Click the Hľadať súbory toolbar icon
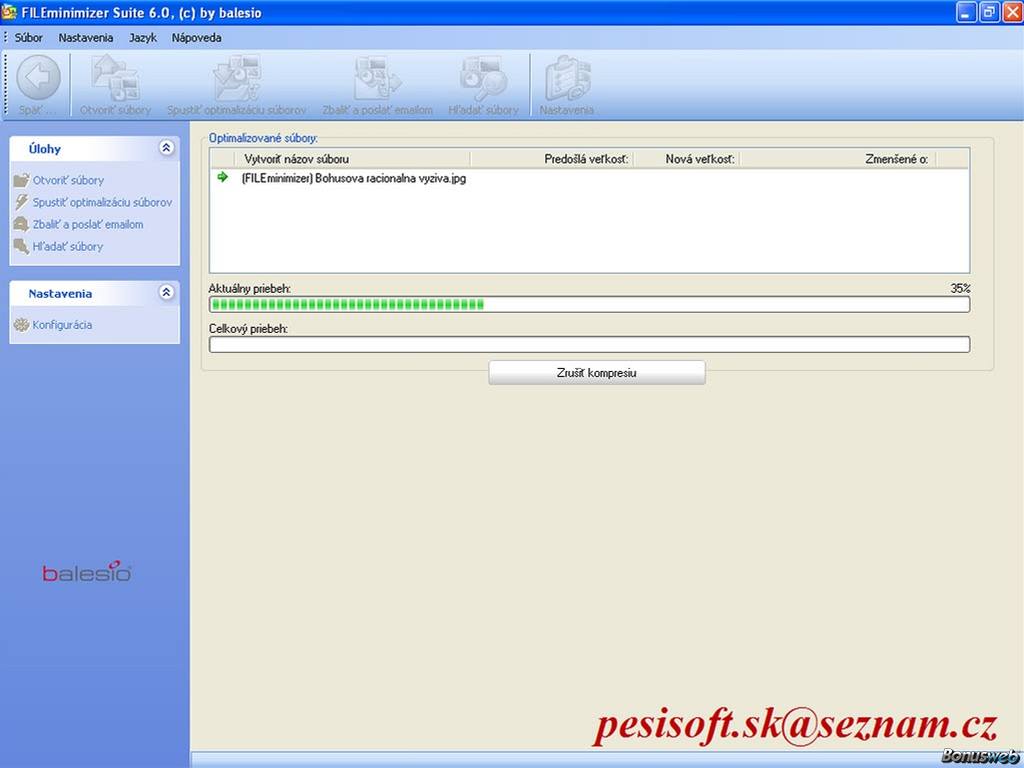 tap(483, 78)
